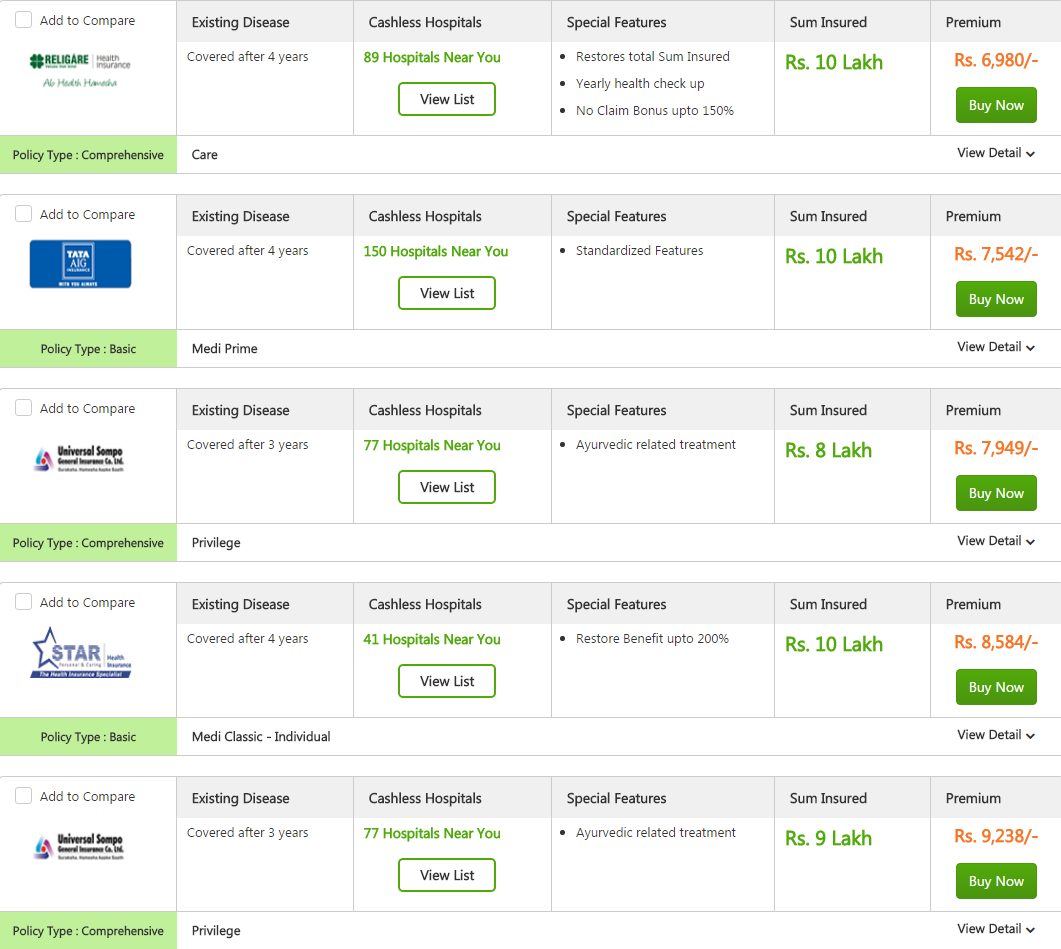Click the 89 Hospitals Near You link
The image size is (1061, 949).
tap(432, 58)
